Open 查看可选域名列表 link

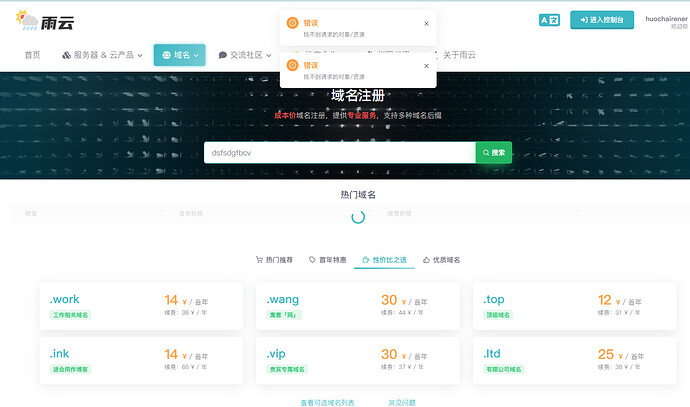[327, 402]
